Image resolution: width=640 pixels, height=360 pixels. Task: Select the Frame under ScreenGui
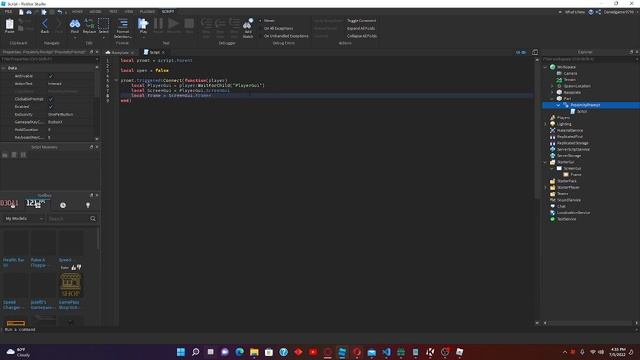(576, 175)
